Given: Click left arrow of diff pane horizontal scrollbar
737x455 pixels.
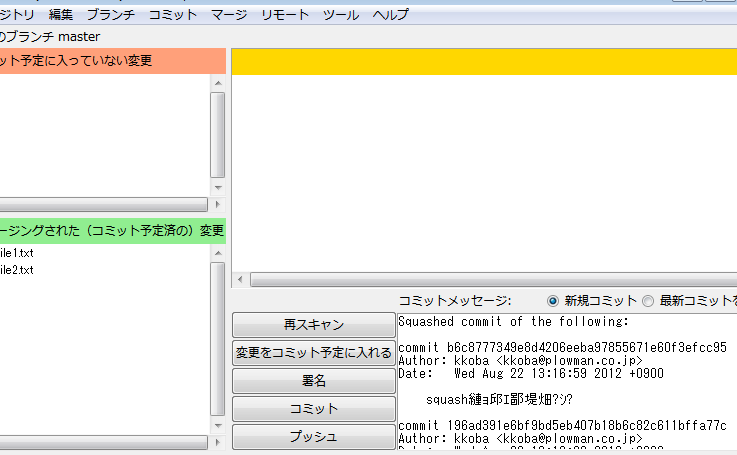Looking at the screenshot, I should pyautogui.click(x=239, y=280).
